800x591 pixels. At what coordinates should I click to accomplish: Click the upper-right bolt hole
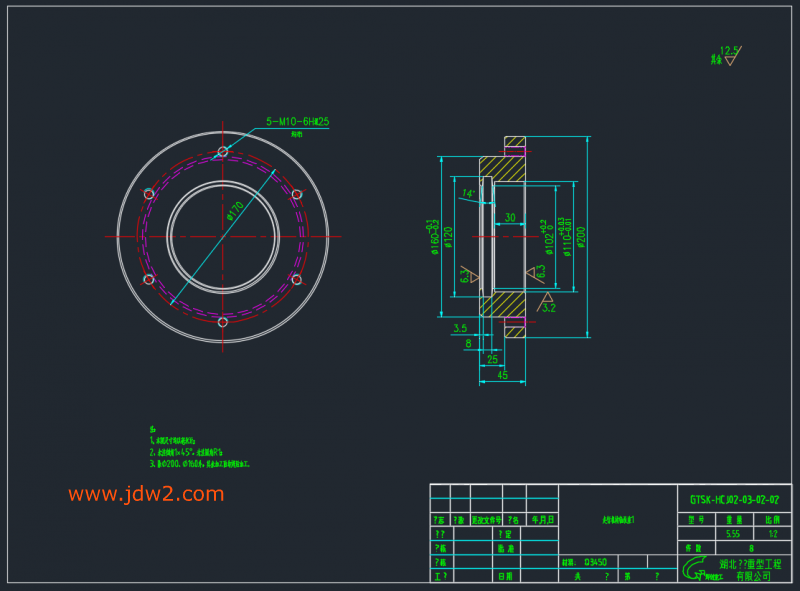[297, 194]
